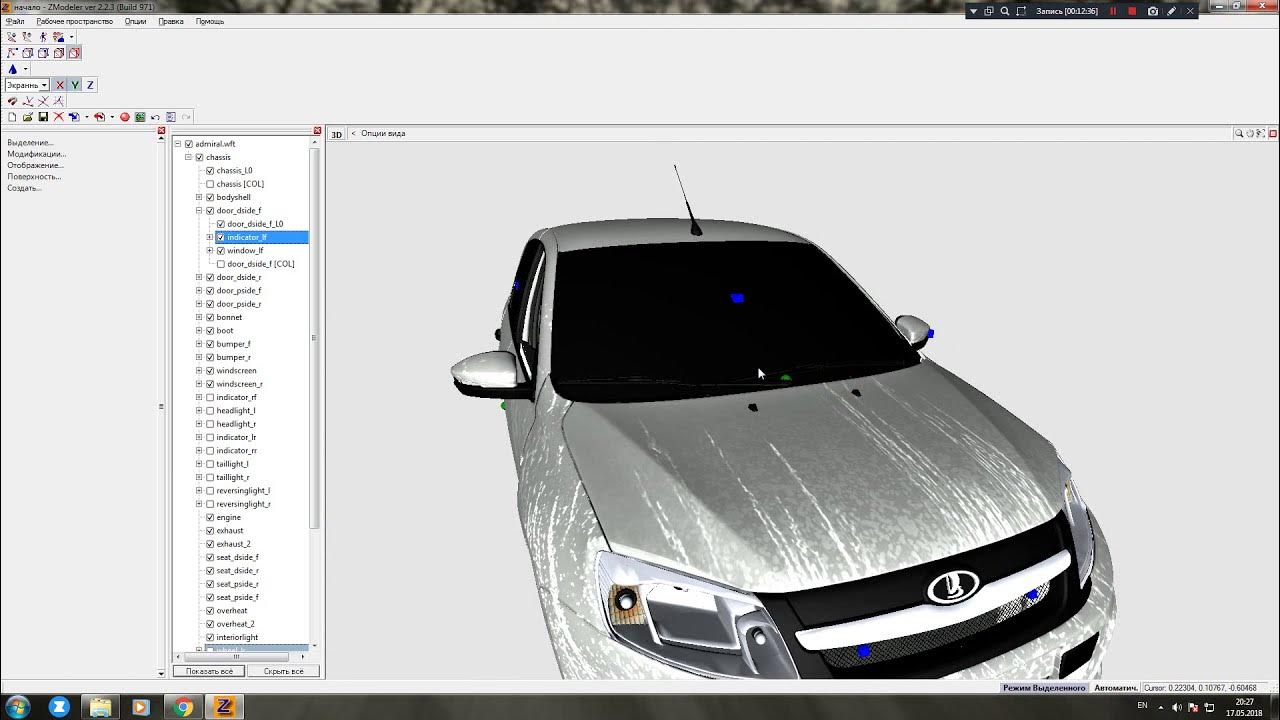Select the engine tree item
Viewport: 1280px width, 720px height.
229,517
